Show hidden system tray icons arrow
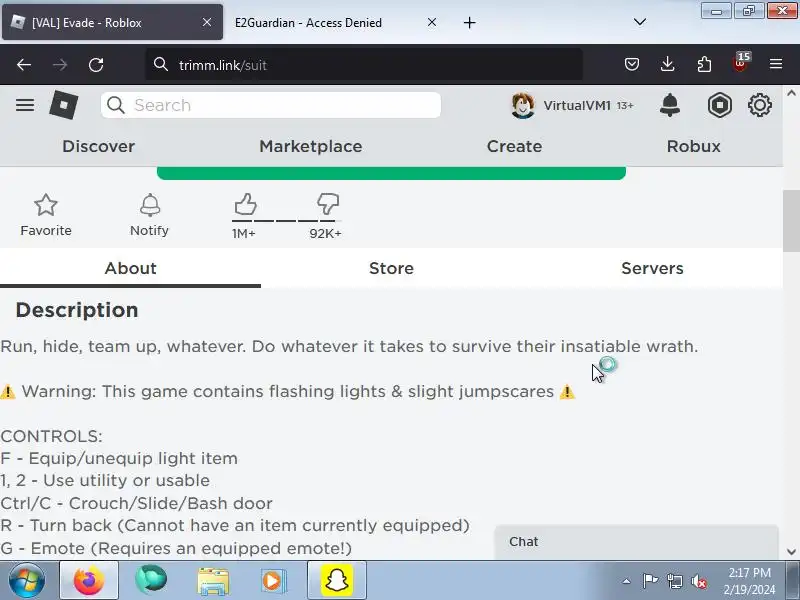This screenshot has width=800, height=600. coord(627,581)
